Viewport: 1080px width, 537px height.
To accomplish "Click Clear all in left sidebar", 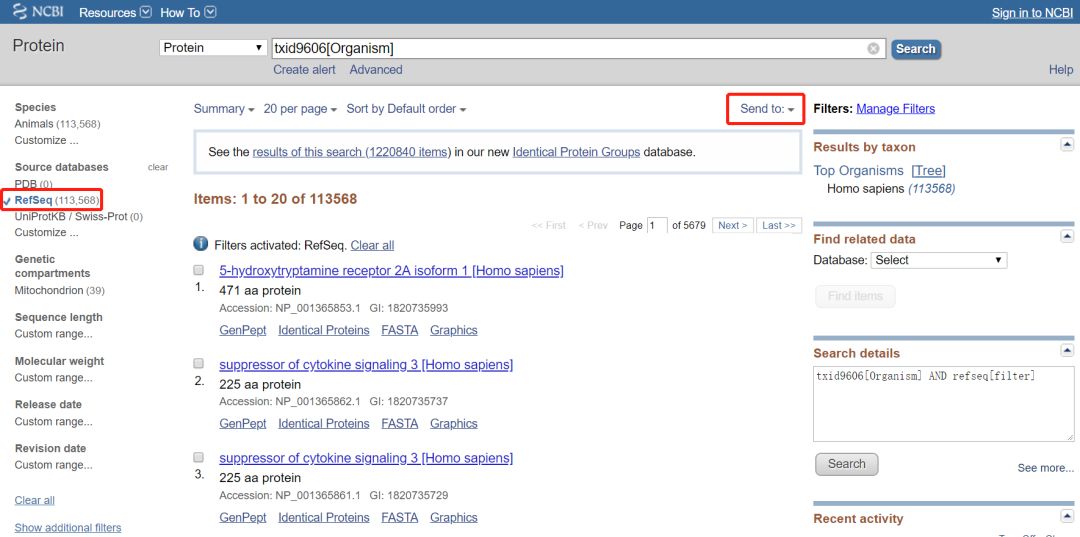I will click(x=34, y=501).
